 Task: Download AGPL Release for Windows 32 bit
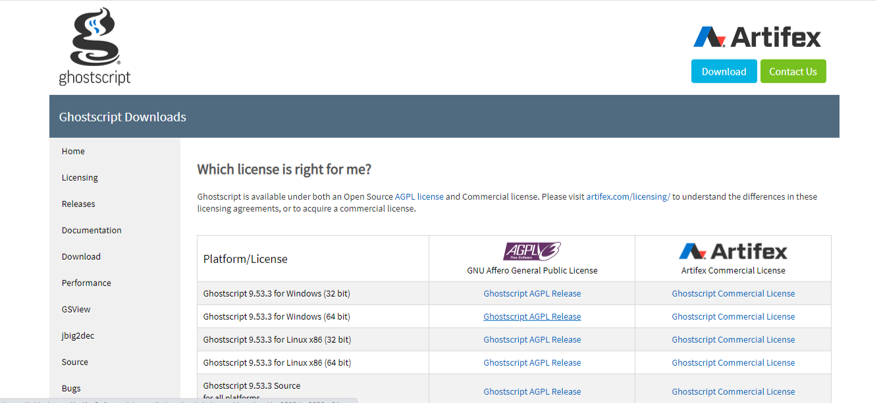[532, 293]
